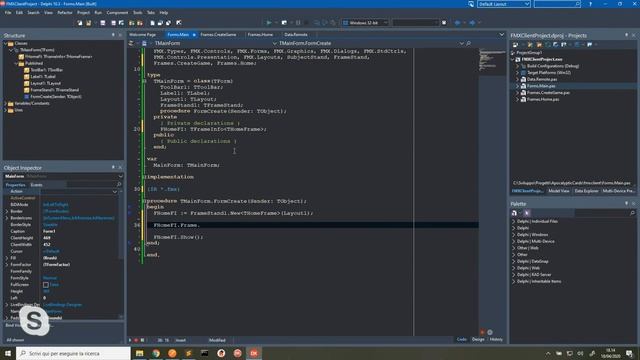
Task: Select the ToolBar1: TToolBar node in Structure
Action: tap(47, 70)
